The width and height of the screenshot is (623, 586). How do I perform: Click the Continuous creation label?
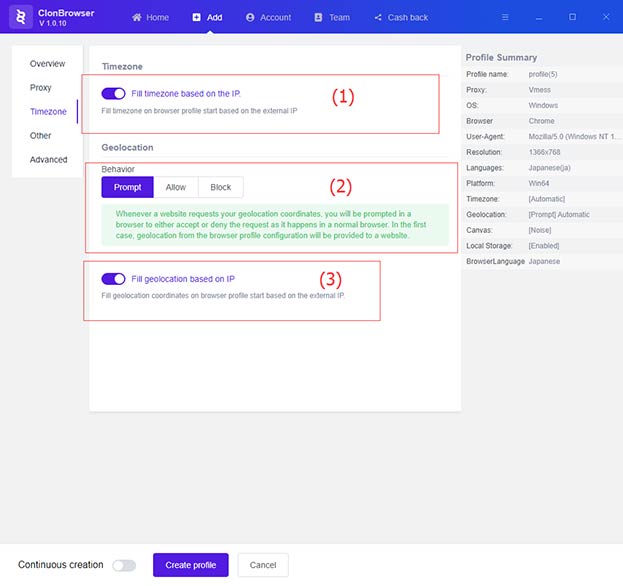click(60, 565)
